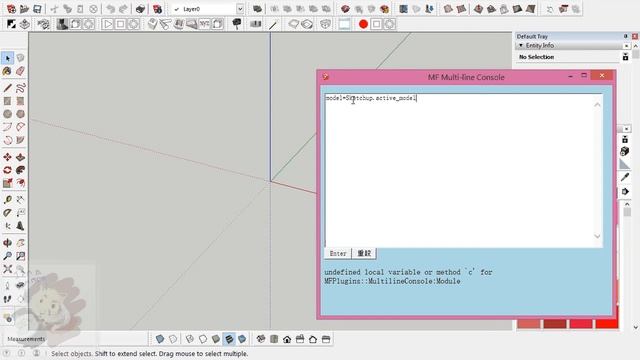Click the line tool icon in top toolbar
The height and width of the screenshot is (360, 640).
(273, 24)
